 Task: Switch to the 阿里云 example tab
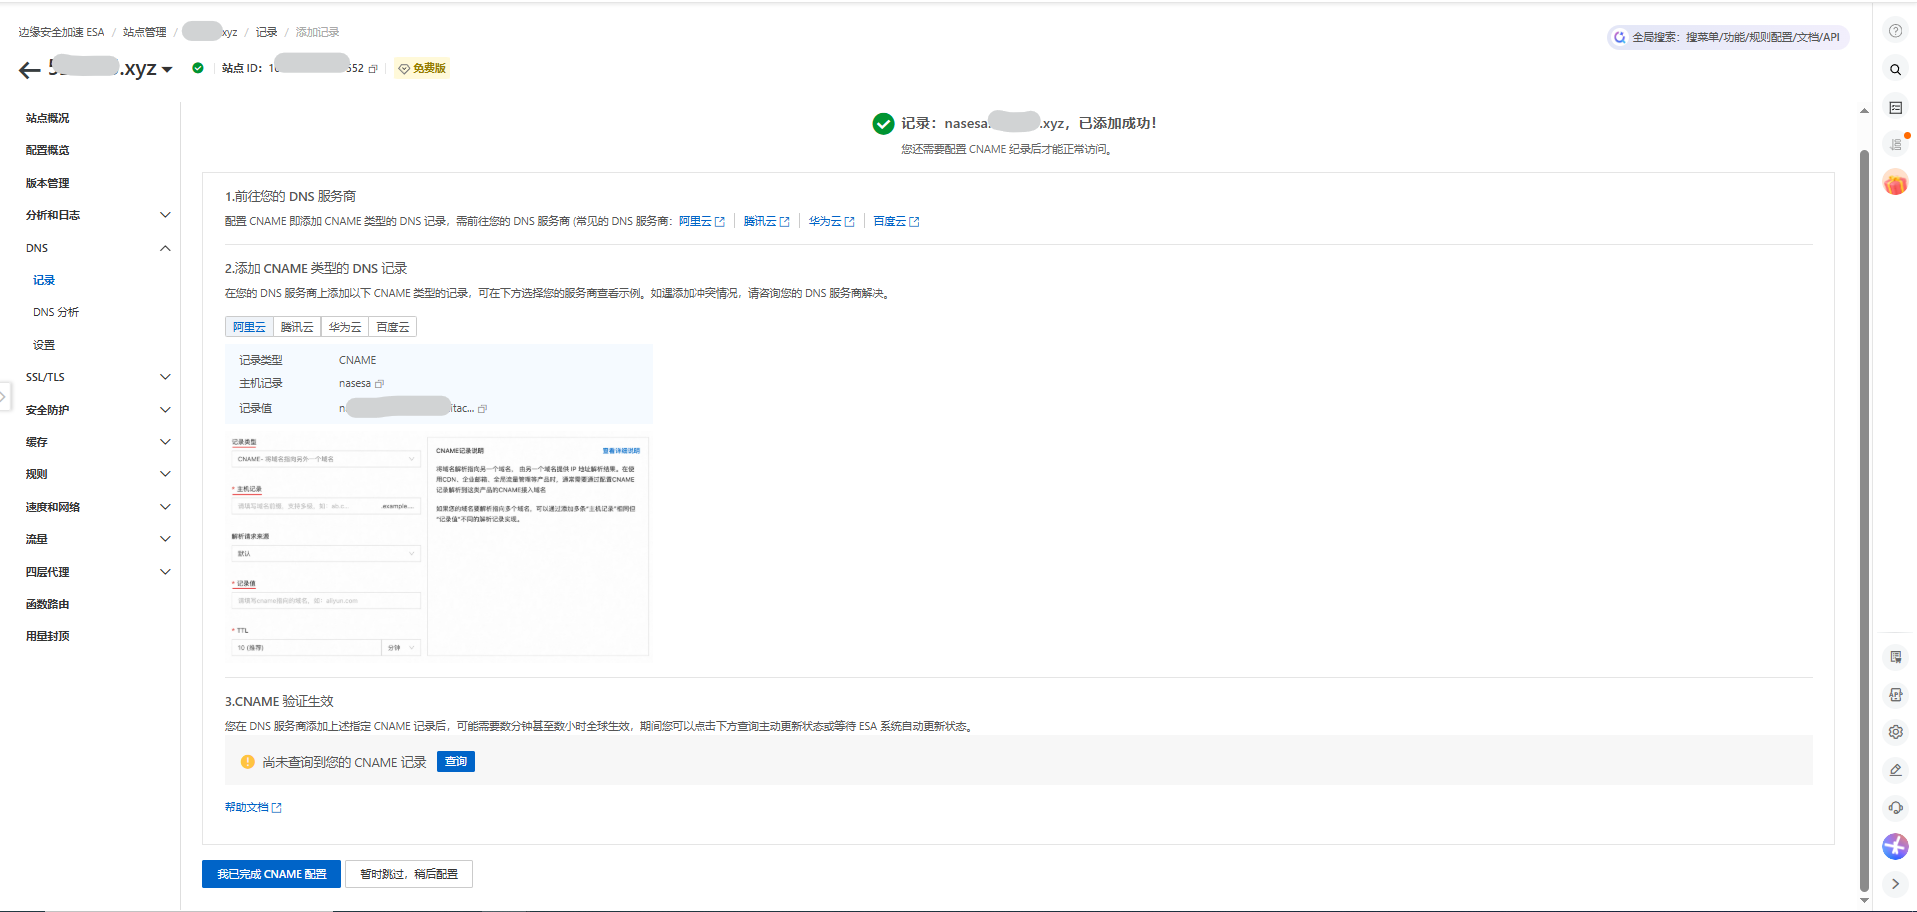[249, 327]
